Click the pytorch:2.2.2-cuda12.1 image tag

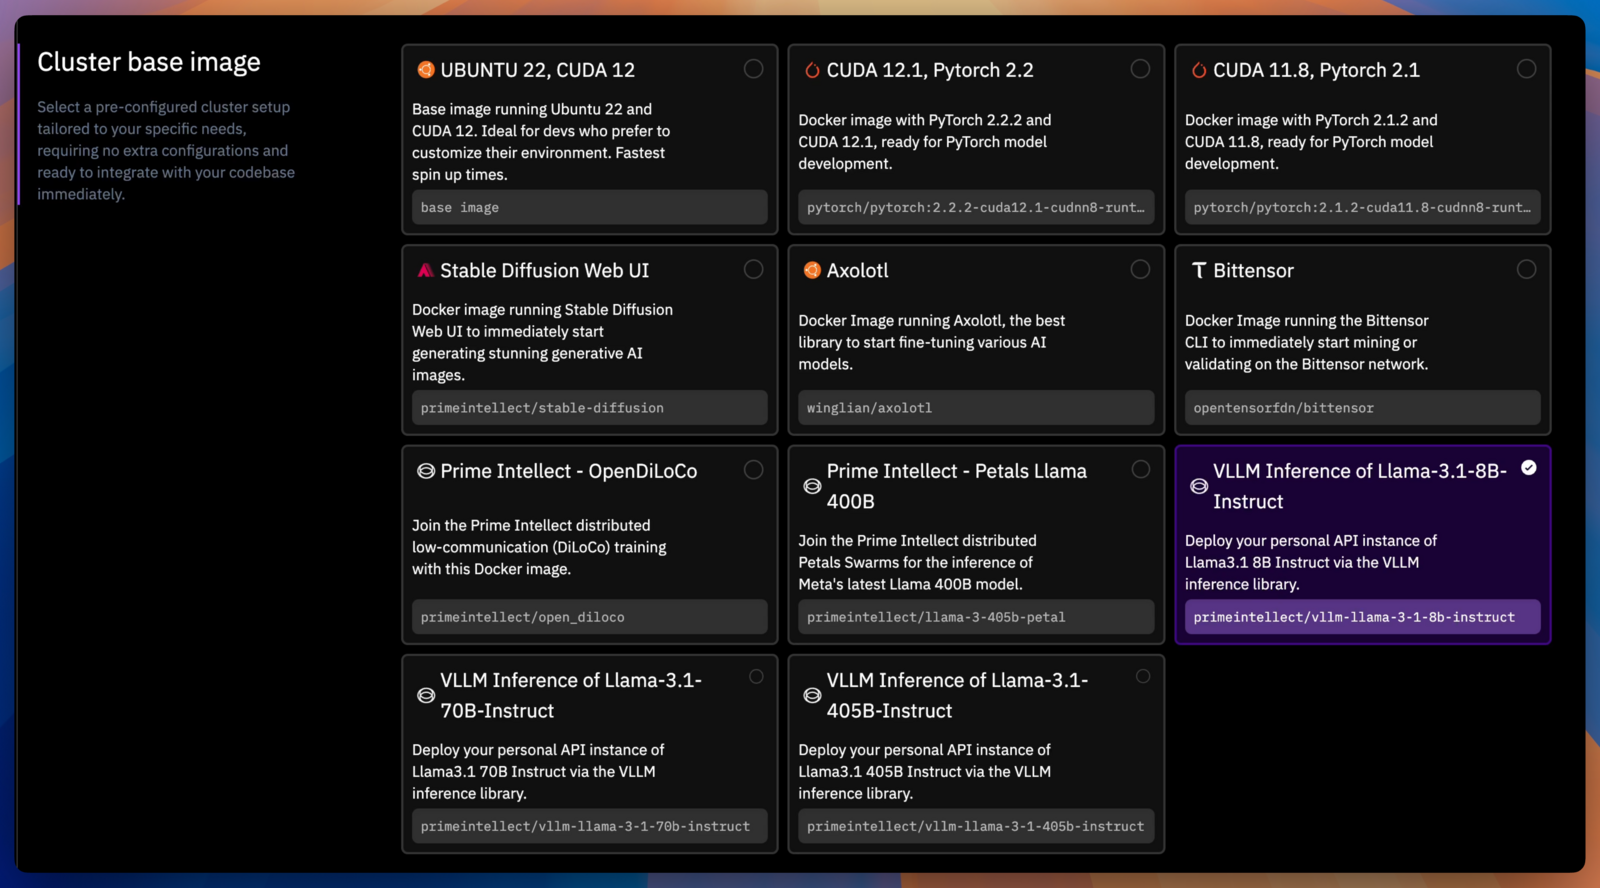click(x=976, y=207)
